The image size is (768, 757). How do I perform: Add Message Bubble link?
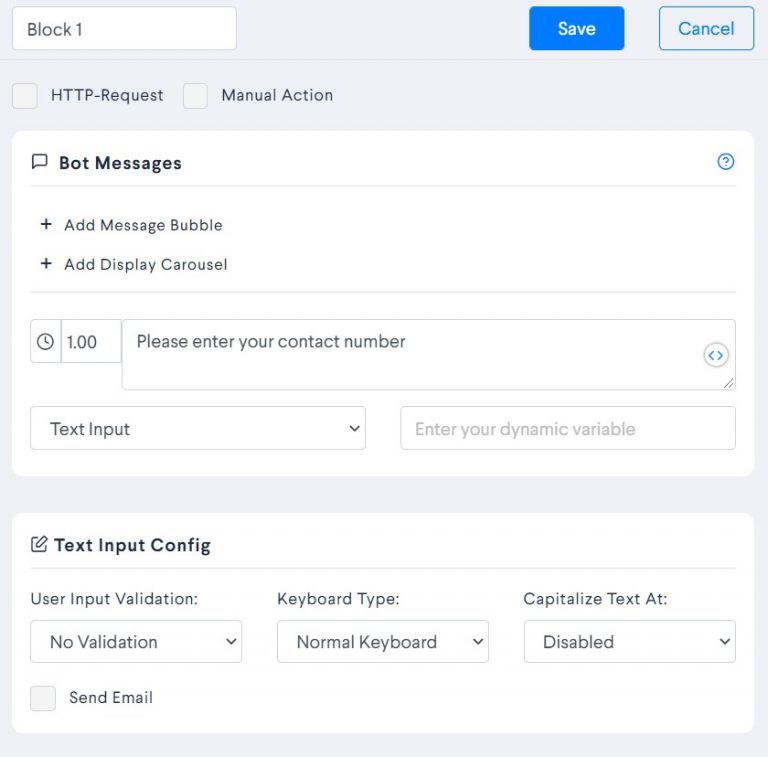(144, 225)
